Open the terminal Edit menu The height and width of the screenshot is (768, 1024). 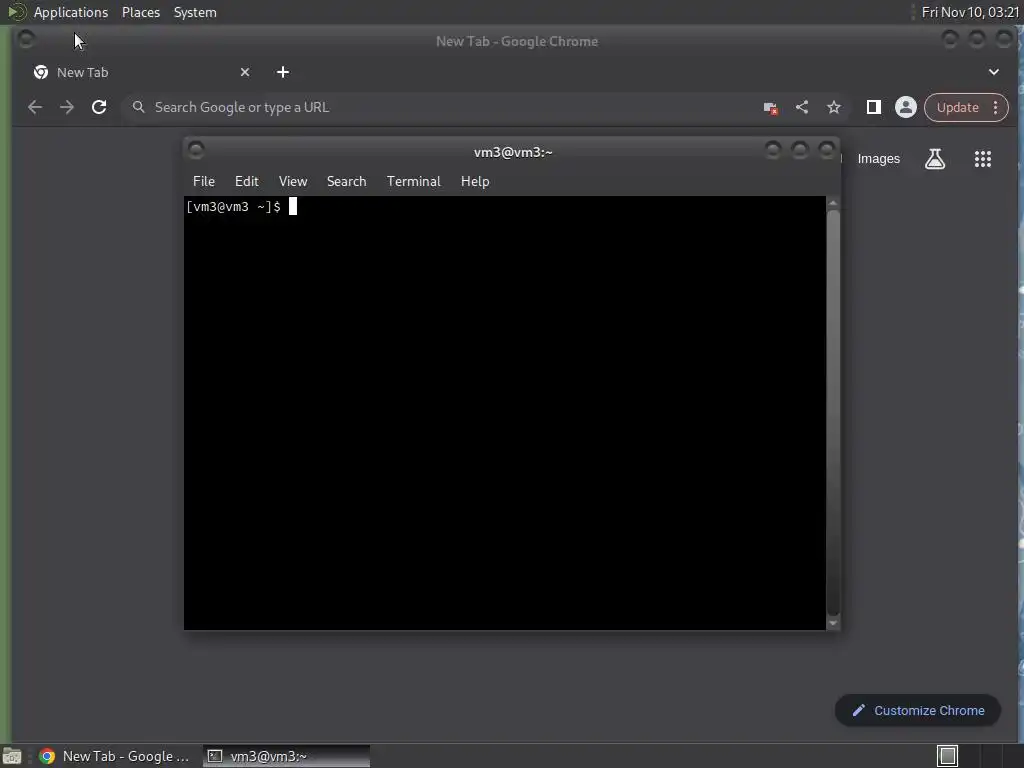point(247,181)
